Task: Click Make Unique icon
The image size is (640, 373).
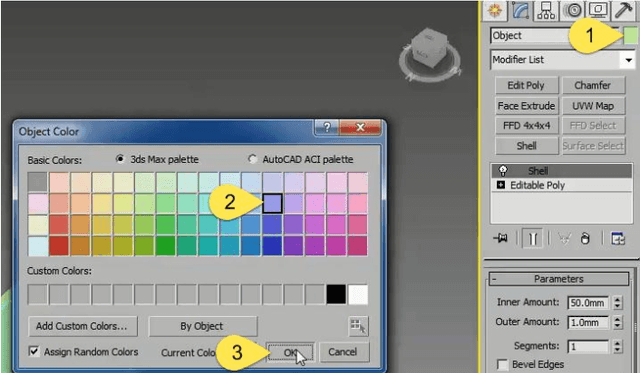Action: pos(564,238)
